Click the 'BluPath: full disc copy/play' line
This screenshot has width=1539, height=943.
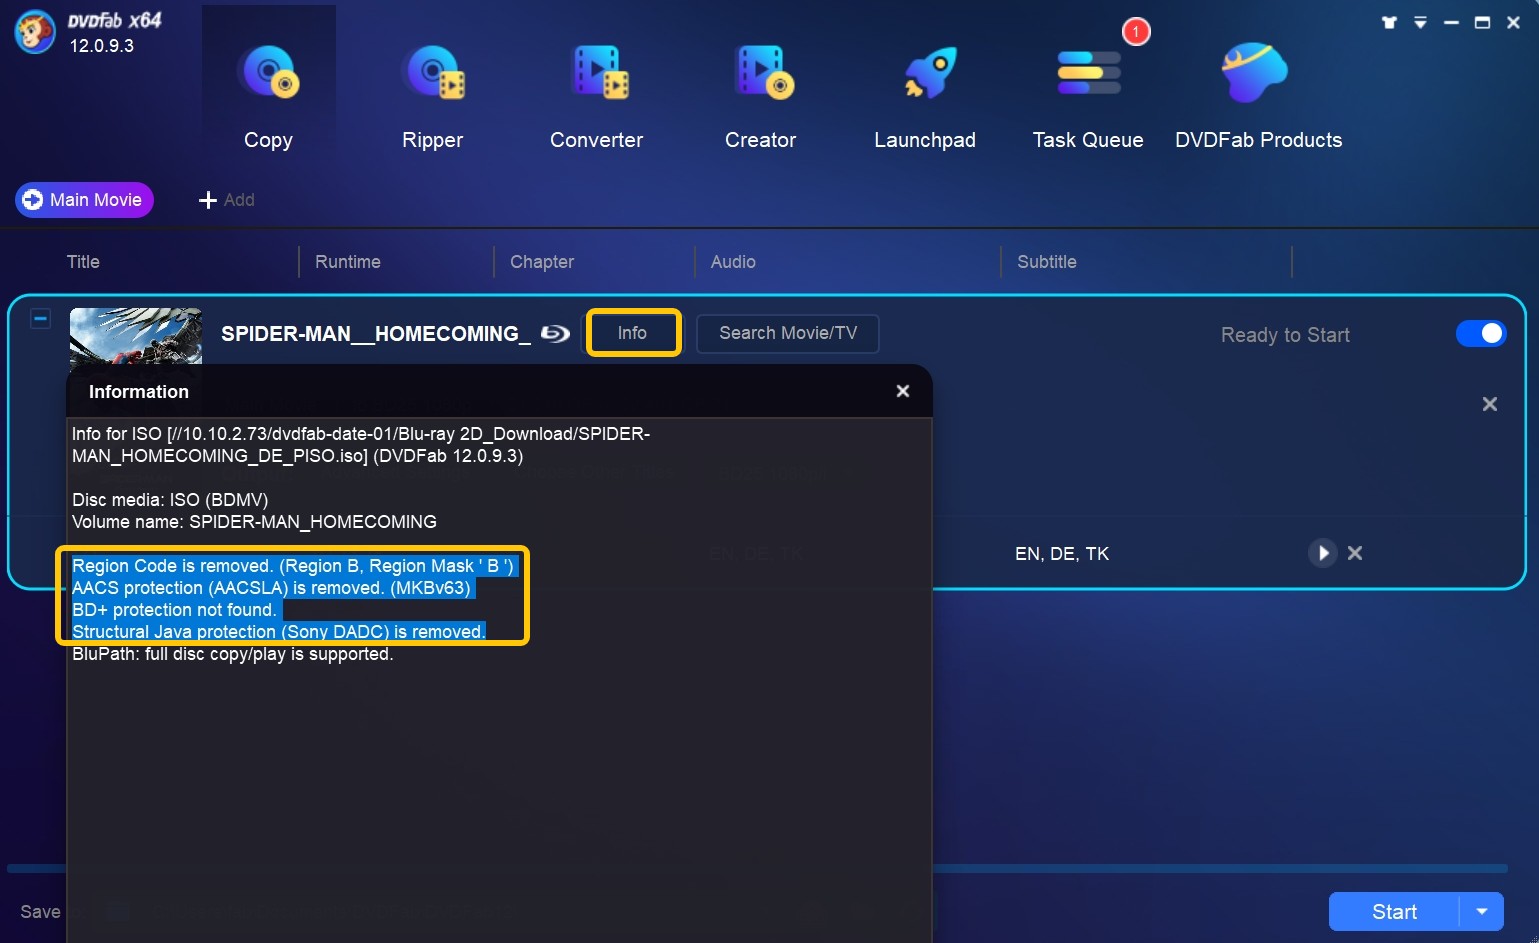(233, 654)
